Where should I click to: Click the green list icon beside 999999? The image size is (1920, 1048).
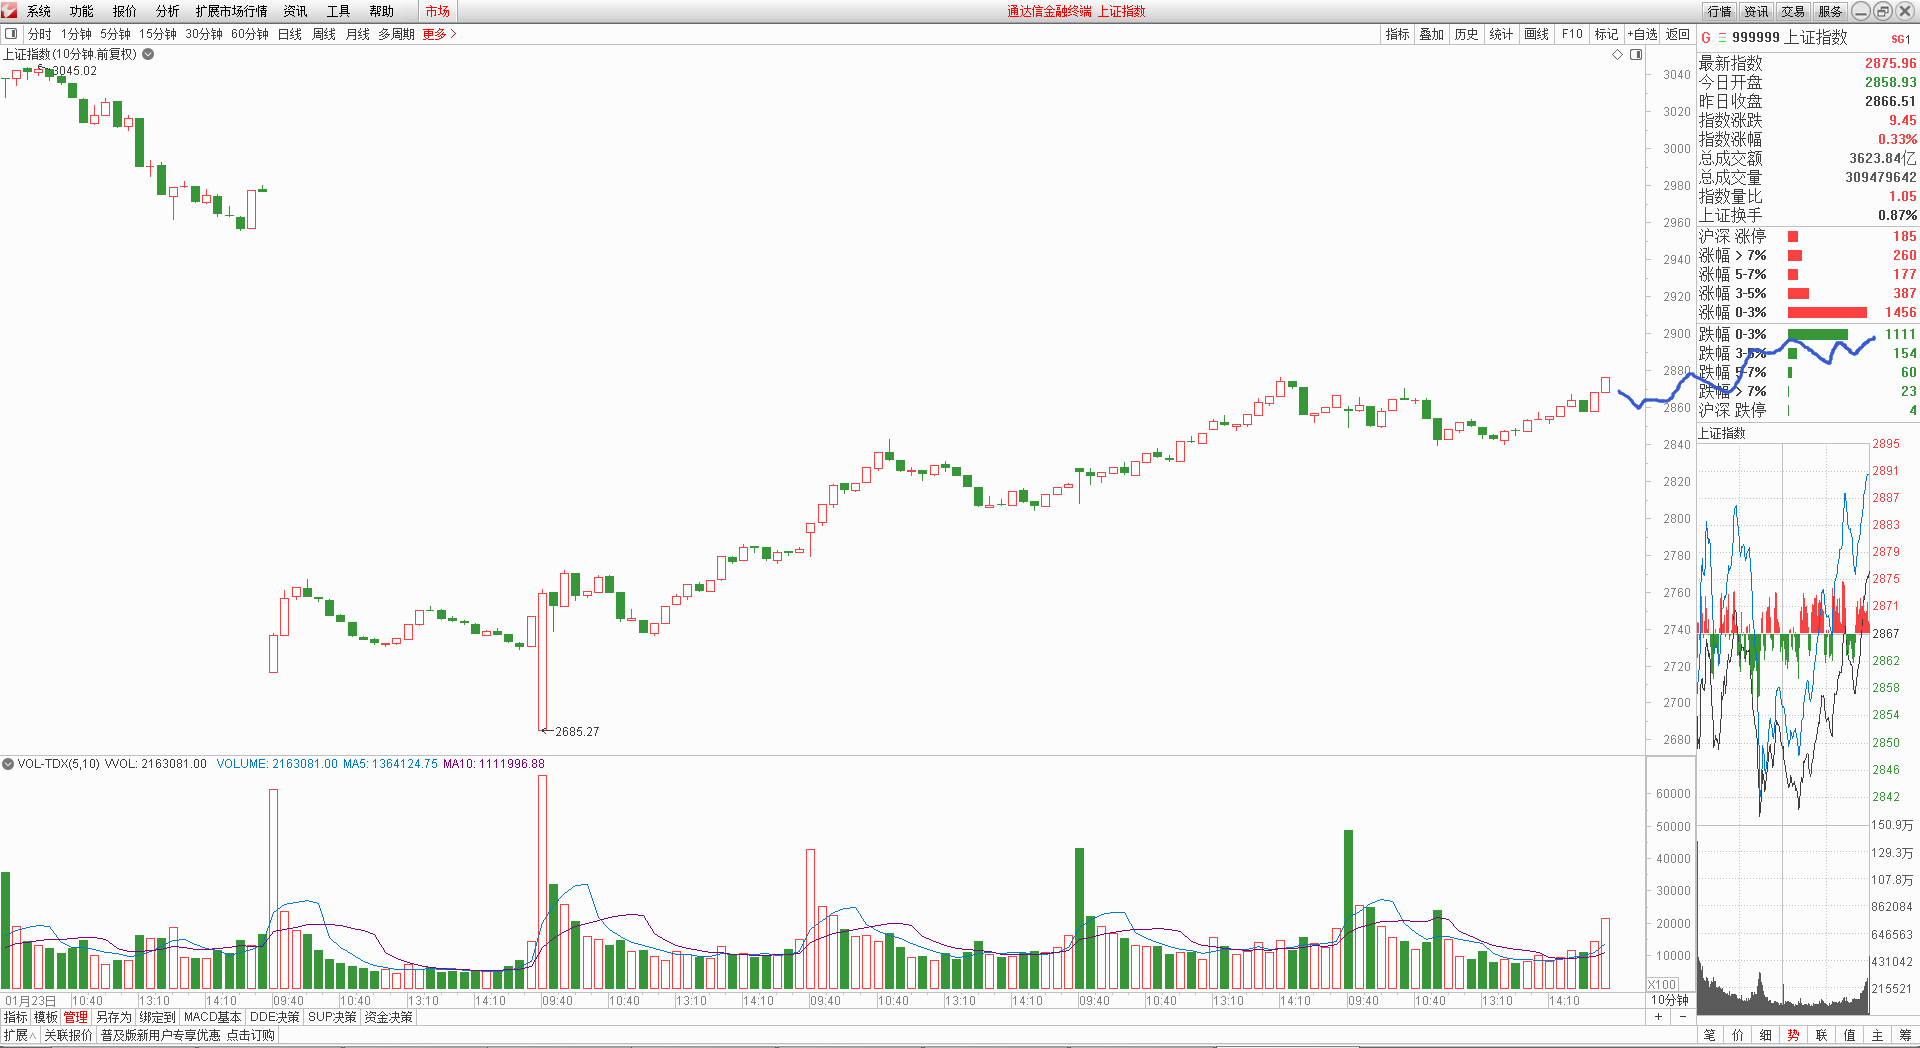coord(1722,38)
